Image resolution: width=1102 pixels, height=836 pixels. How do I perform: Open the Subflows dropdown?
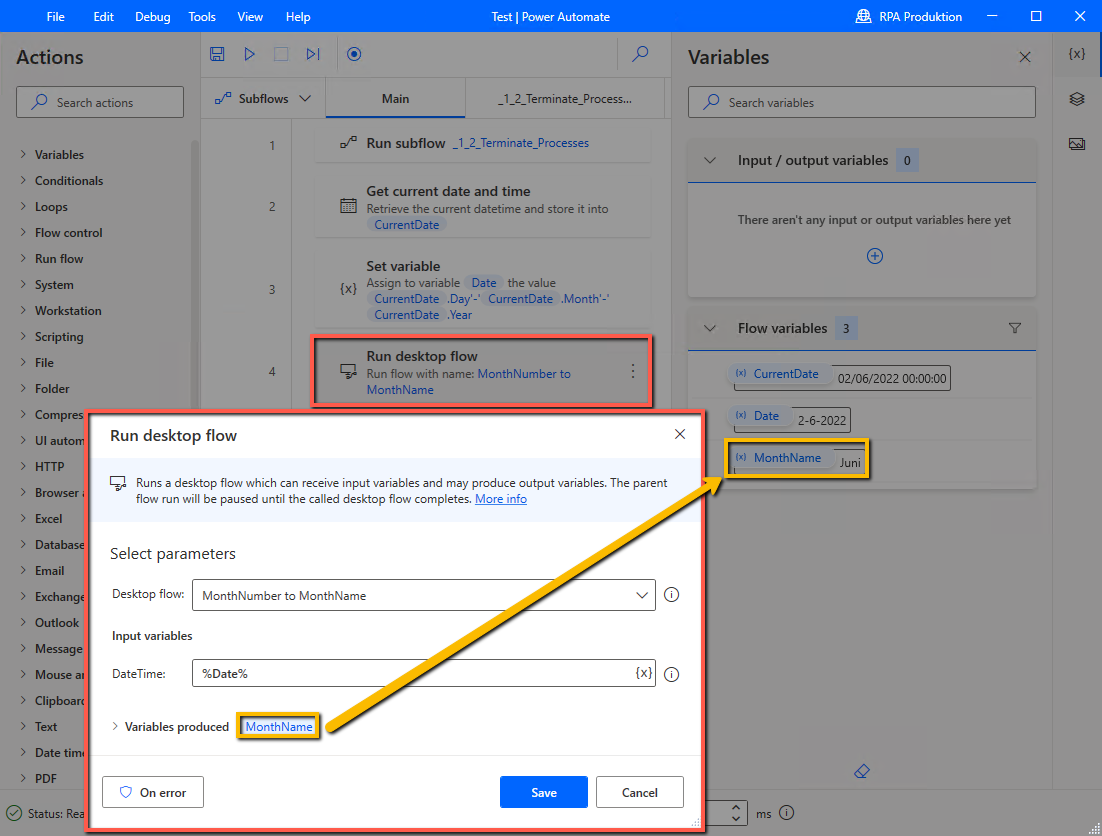[263, 99]
